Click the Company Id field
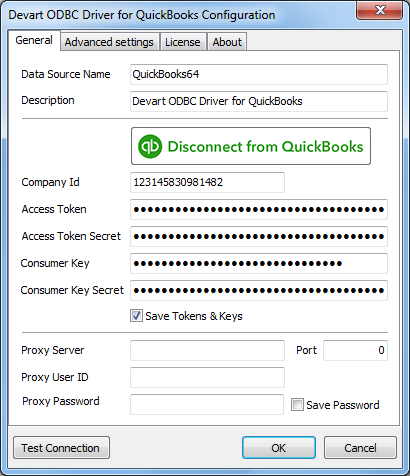This screenshot has height=476, width=410. tap(207, 182)
